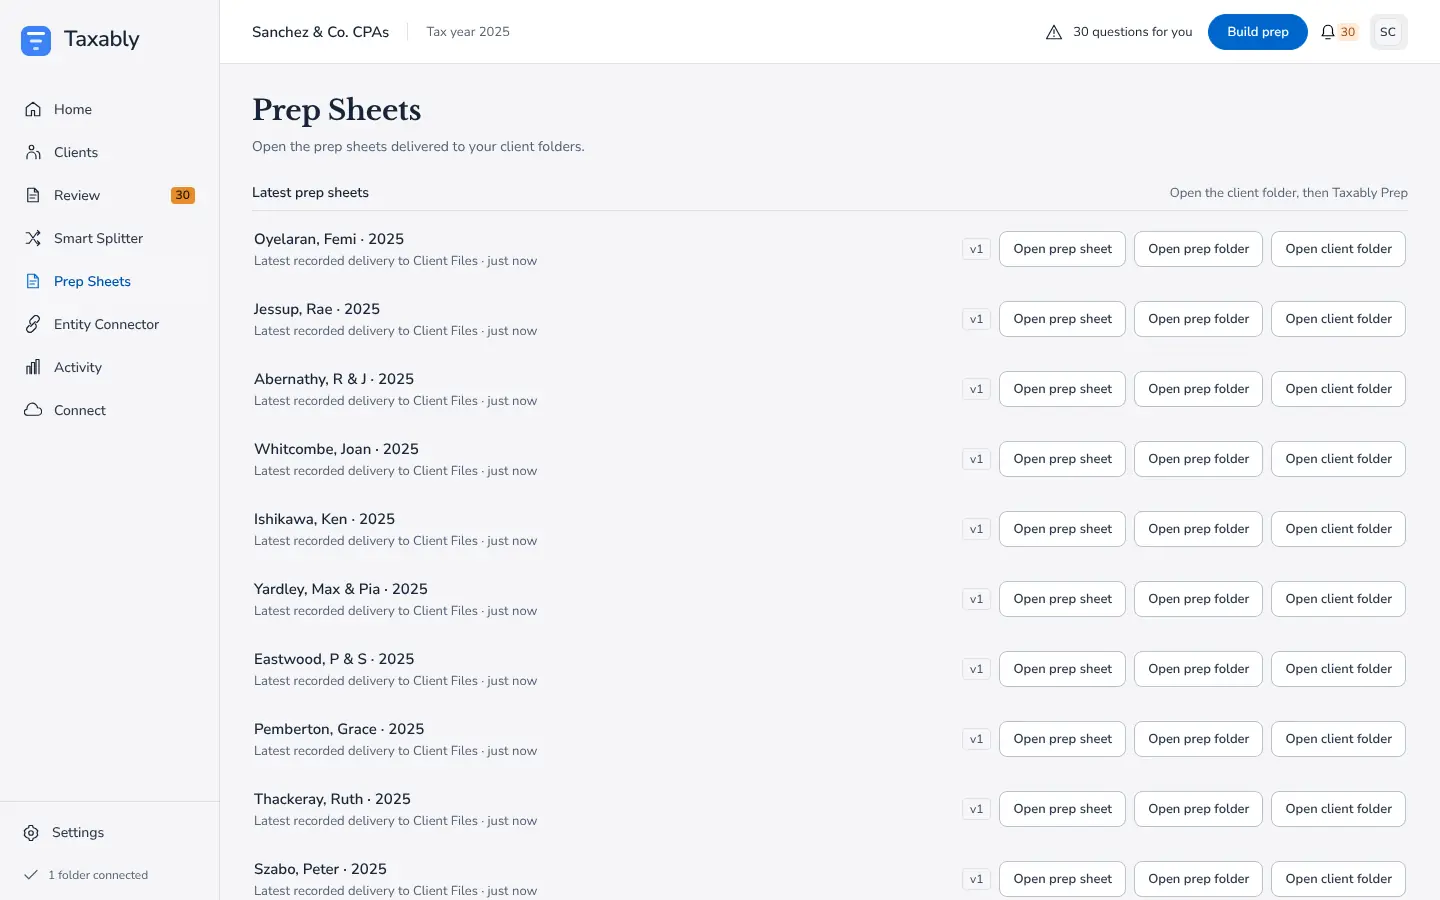Click the Taxably logo icon
The height and width of the screenshot is (900, 1440).
(x=36, y=40)
